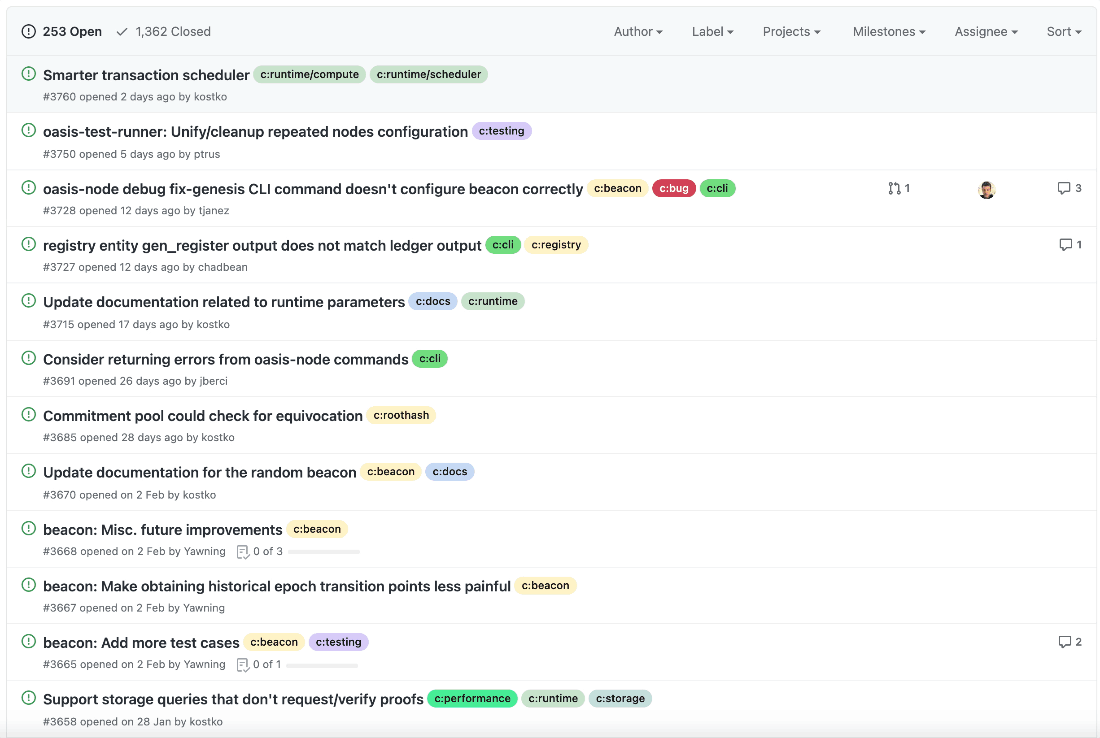Filter by c:registry label
Image resolution: width=1100 pixels, height=738 pixels.
point(556,245)
